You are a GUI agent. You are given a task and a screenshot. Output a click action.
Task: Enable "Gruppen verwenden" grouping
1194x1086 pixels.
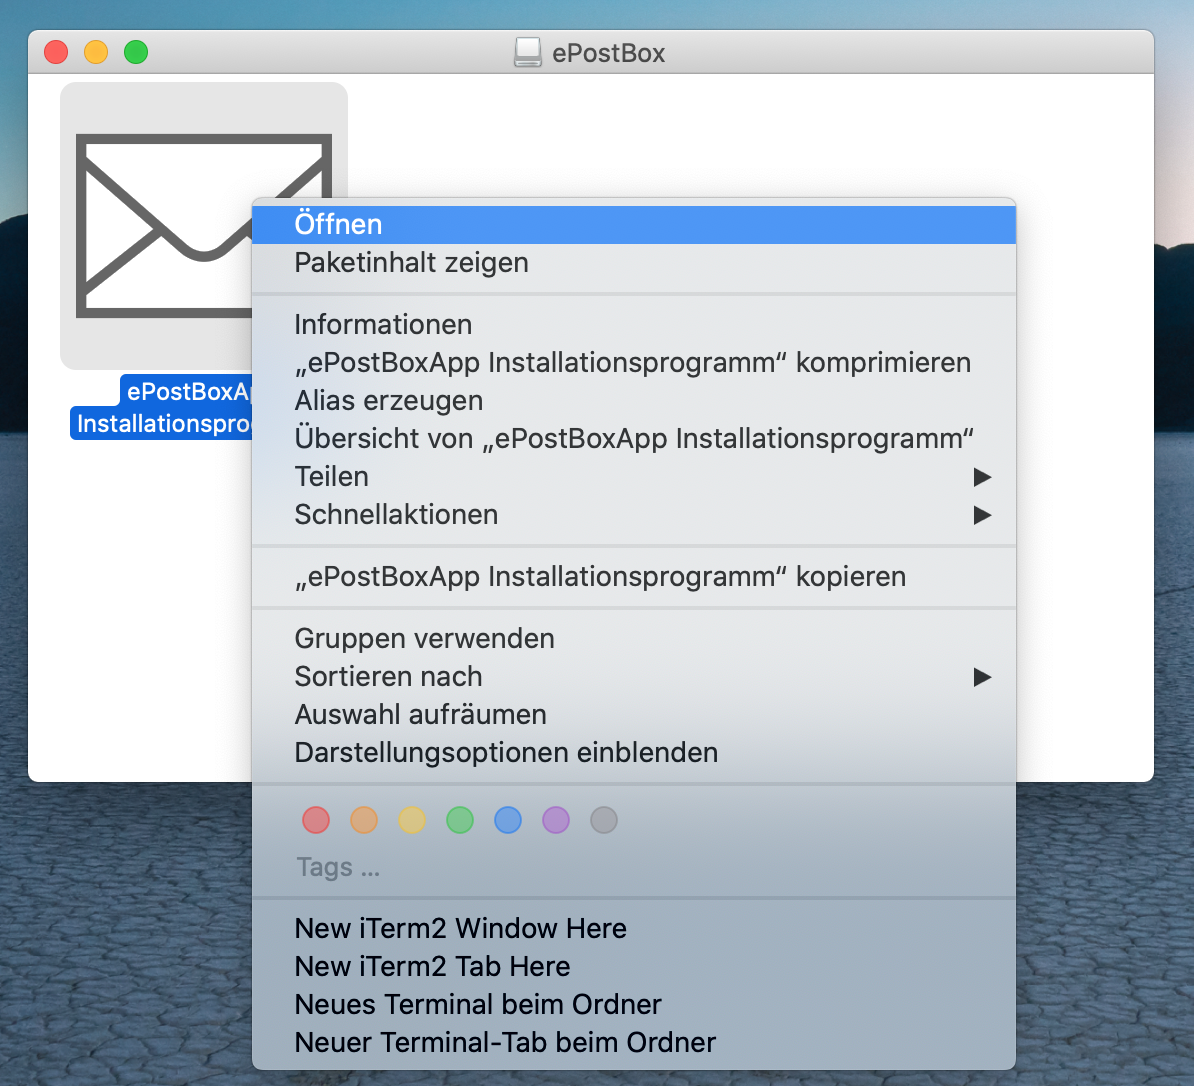point(424,639)
